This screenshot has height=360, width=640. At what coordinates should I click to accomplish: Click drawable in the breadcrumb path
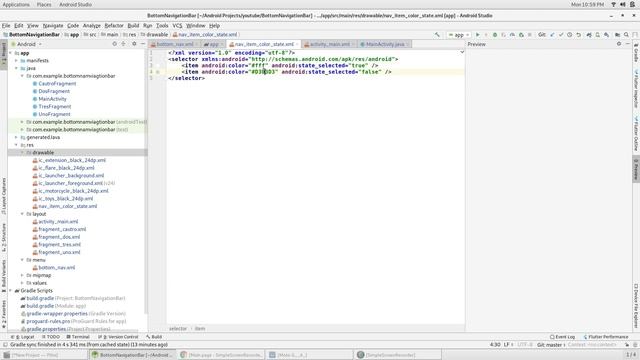(x=157, y=35)
